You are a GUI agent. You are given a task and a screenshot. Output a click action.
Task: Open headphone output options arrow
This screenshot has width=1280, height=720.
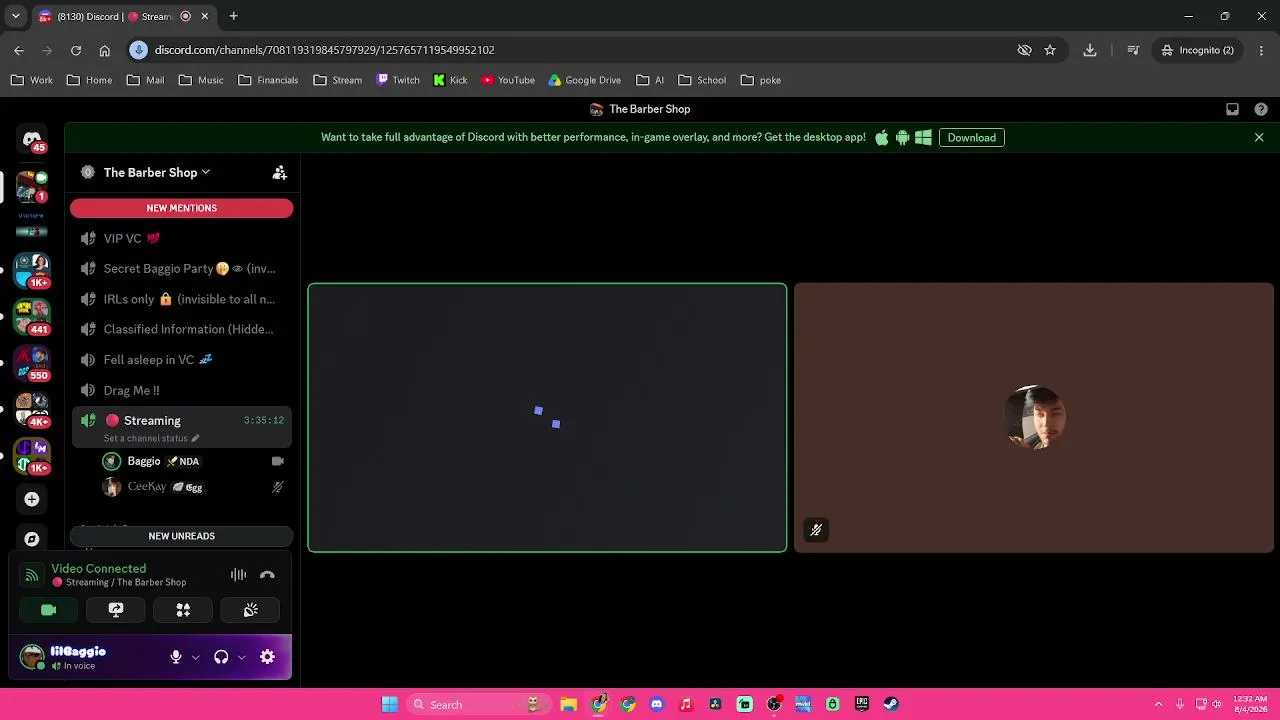pos(241,657)
